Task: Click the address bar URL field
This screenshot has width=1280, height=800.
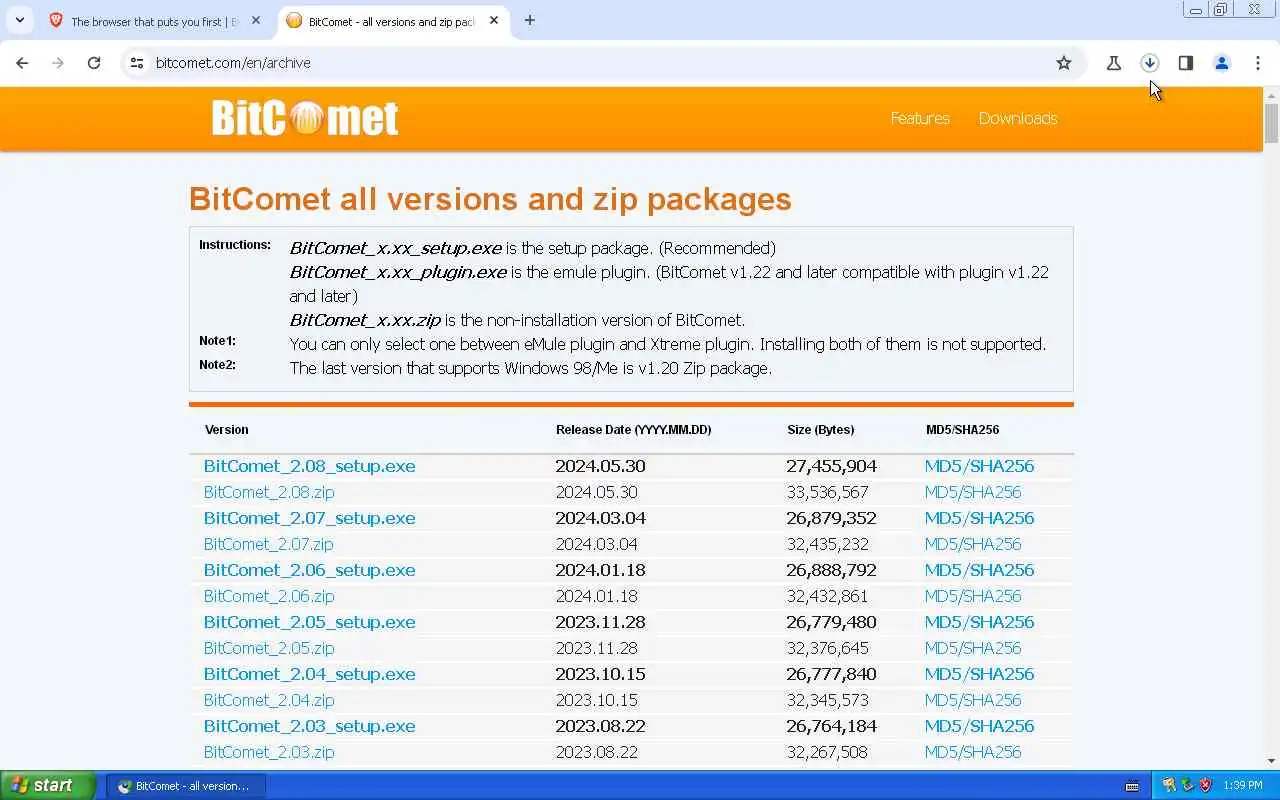Action: tap(600, 63)
